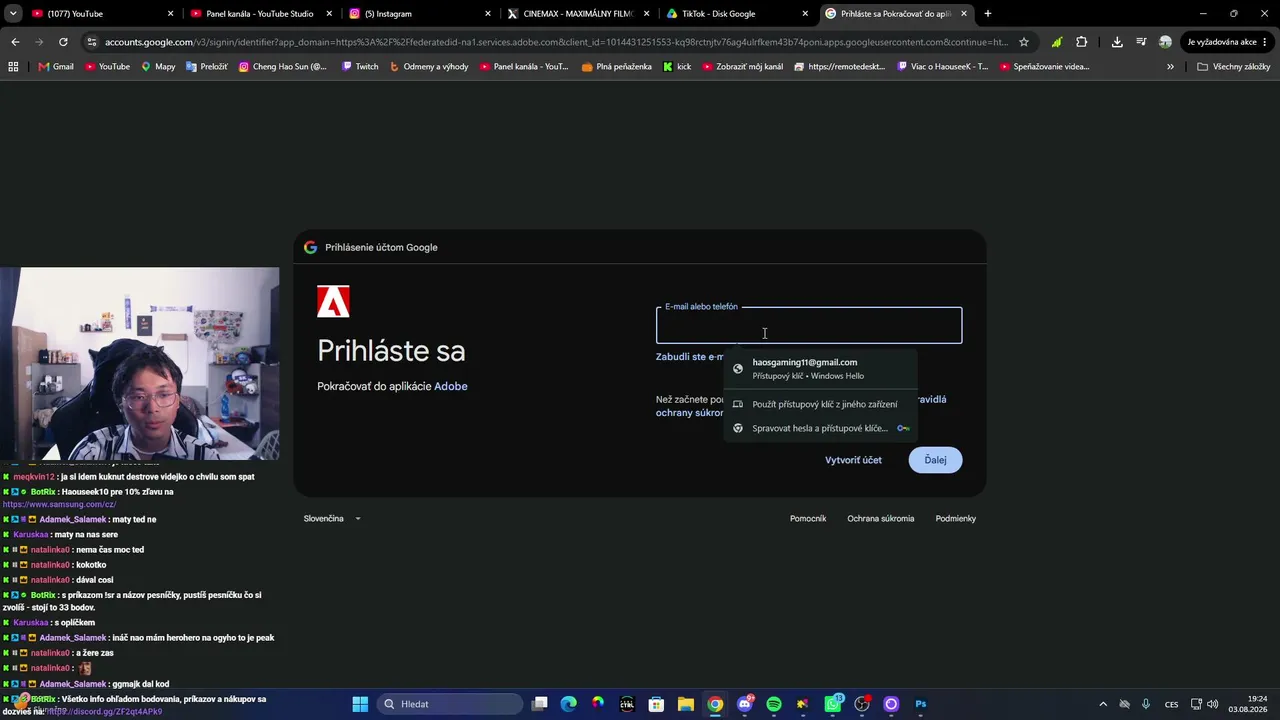Open the Gmail bookmark
The image size is (1280, 720).
[56, 67]
